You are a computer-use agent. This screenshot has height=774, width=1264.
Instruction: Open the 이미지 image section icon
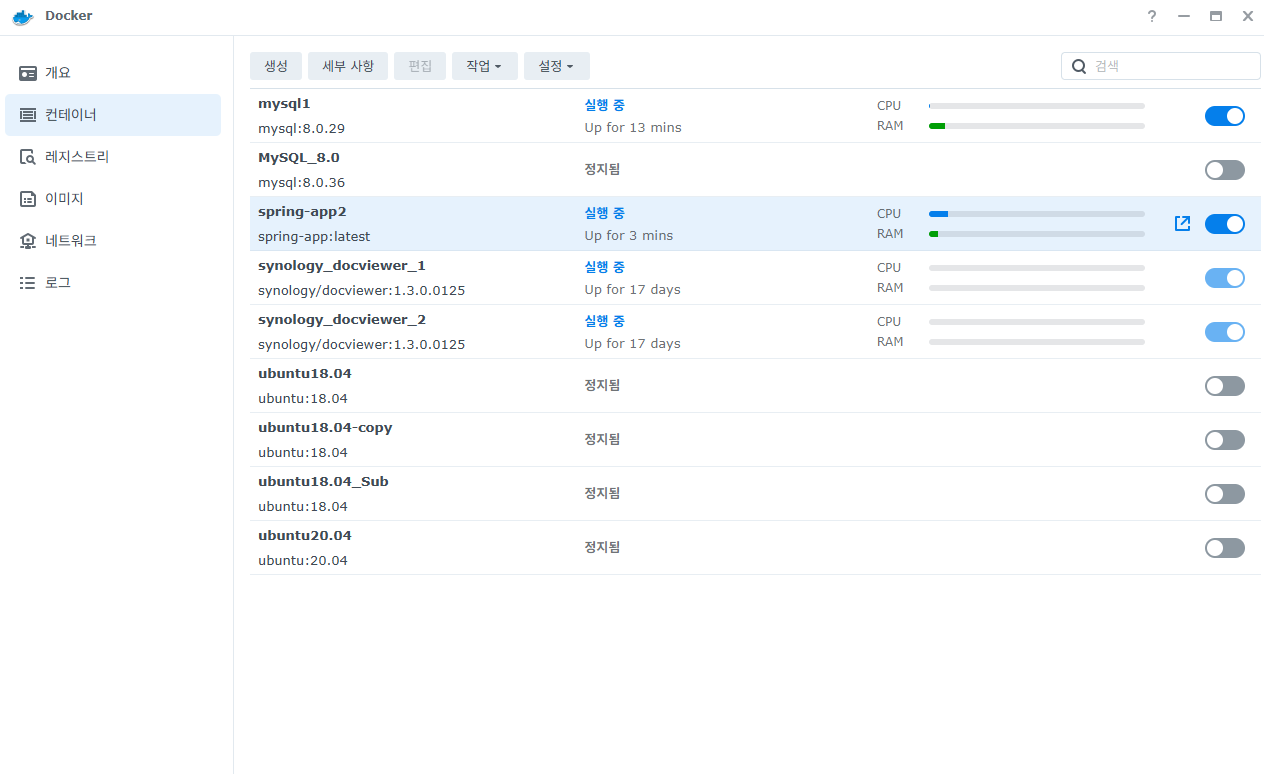coord(28,199)
